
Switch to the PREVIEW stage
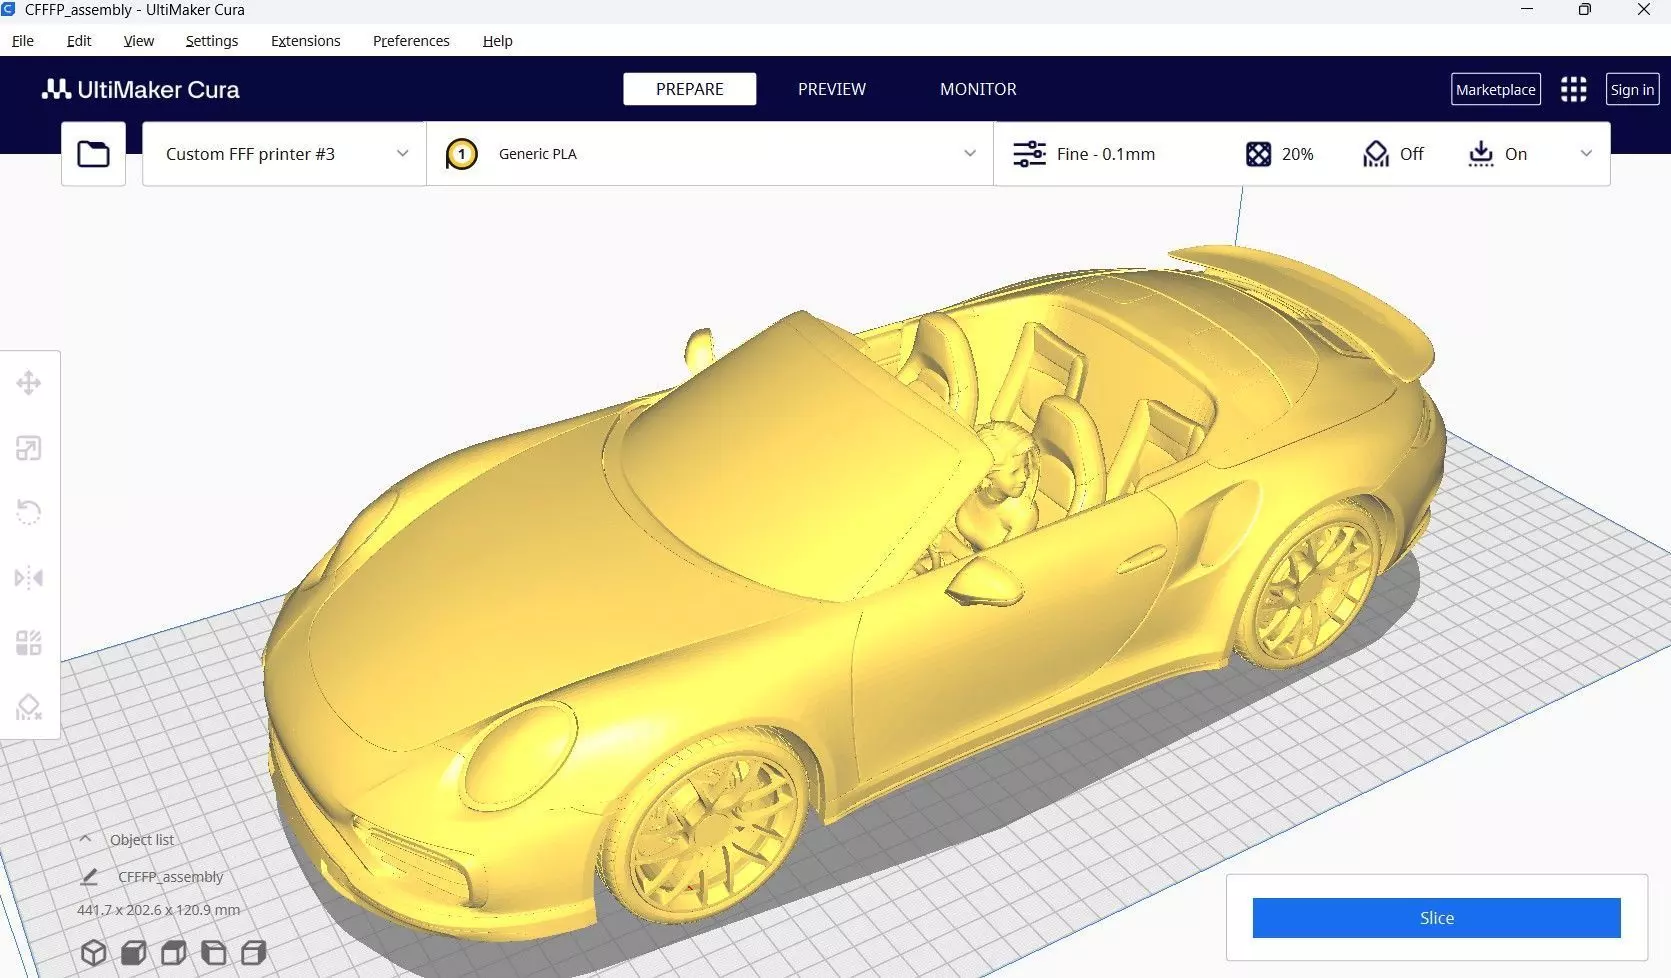point(832,89)
